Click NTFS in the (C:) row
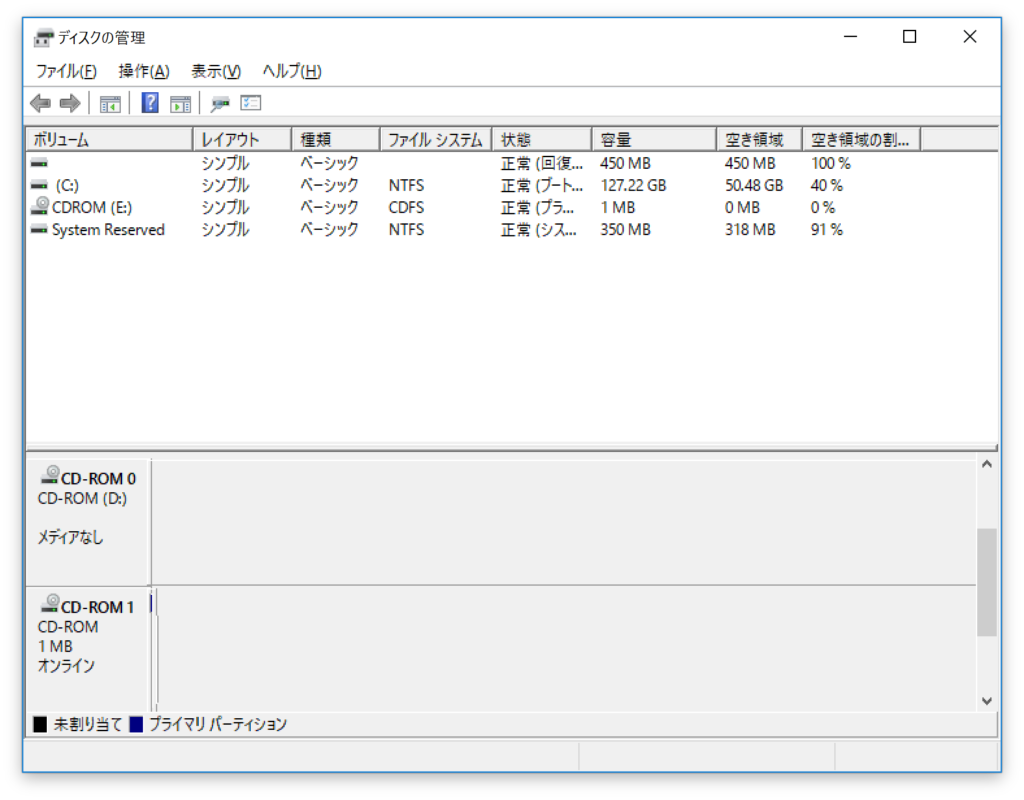 point(406,185)
